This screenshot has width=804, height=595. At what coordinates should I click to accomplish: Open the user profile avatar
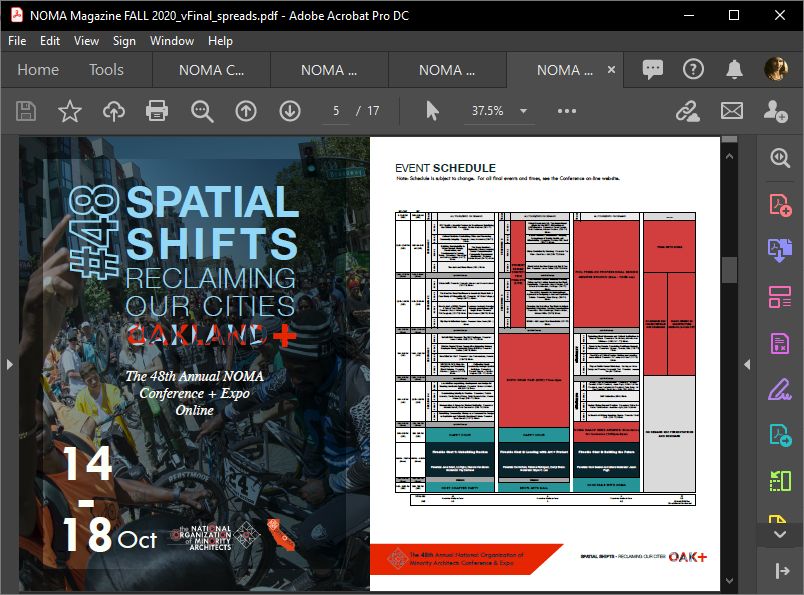pos(775,69)
